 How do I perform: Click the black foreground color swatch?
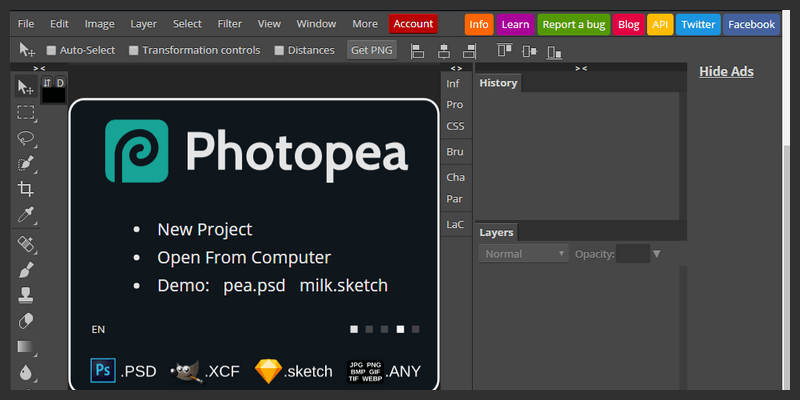pos(53,96)
